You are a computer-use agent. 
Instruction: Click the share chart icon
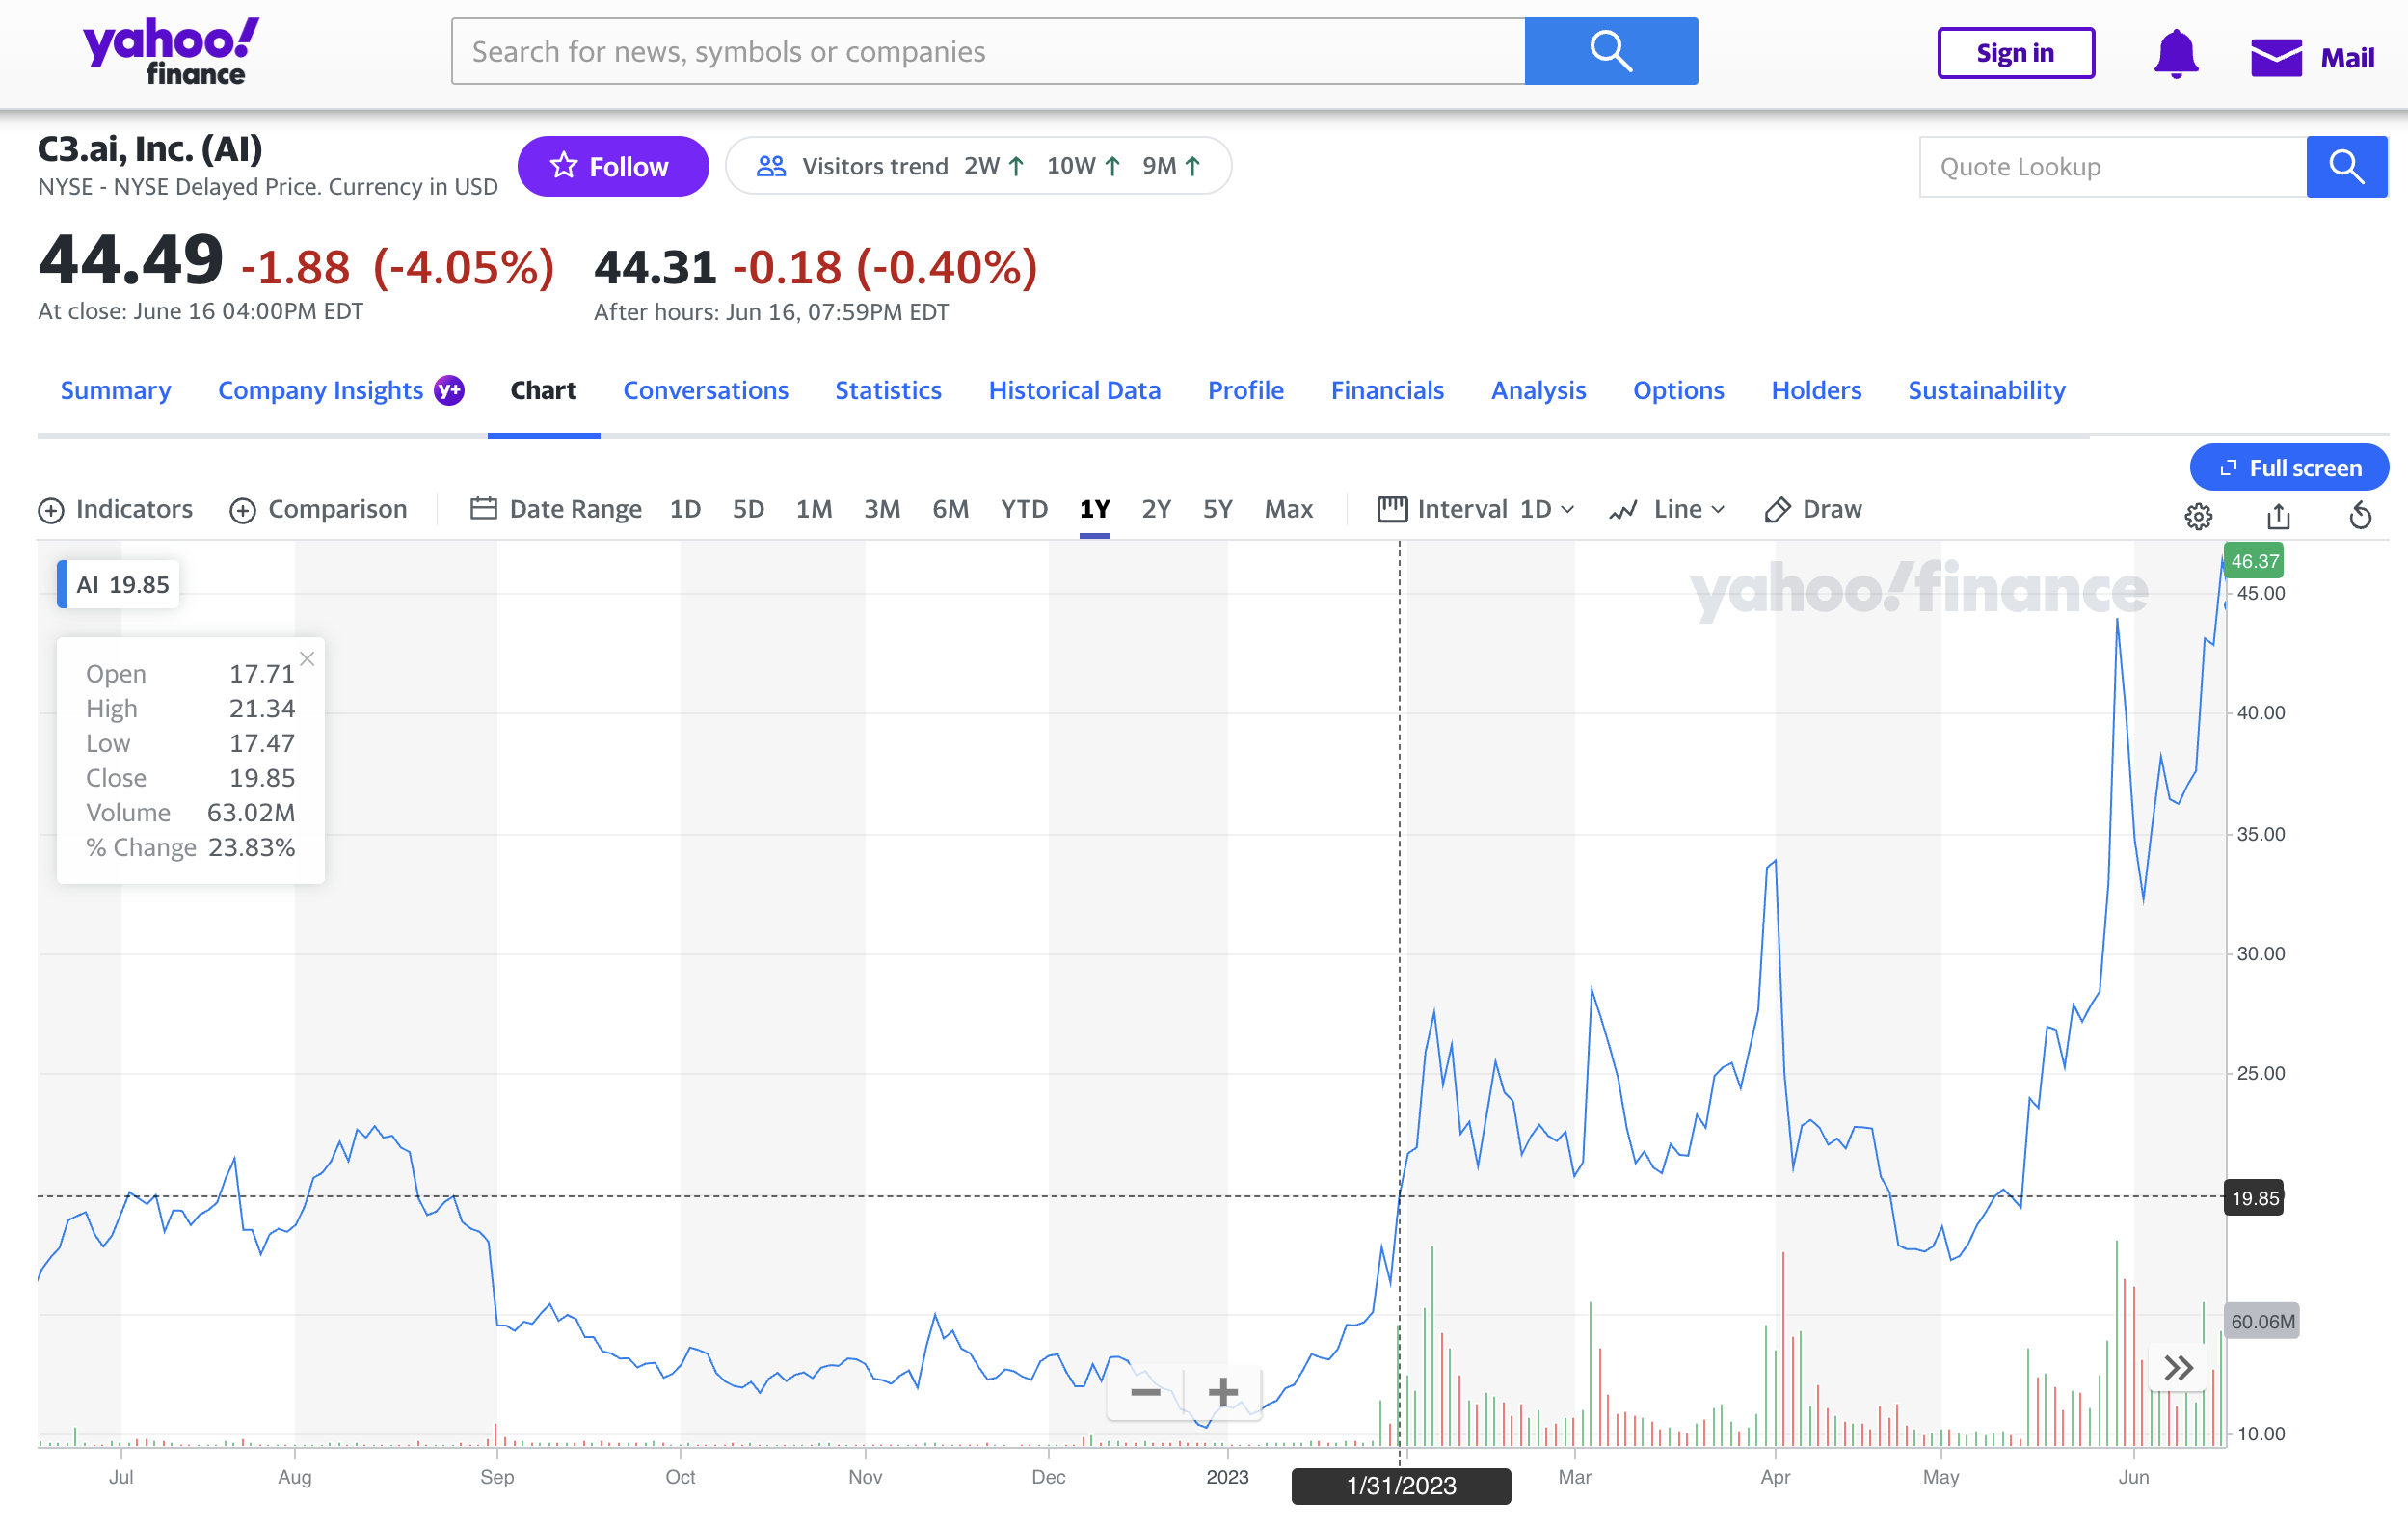(2278, 516)
